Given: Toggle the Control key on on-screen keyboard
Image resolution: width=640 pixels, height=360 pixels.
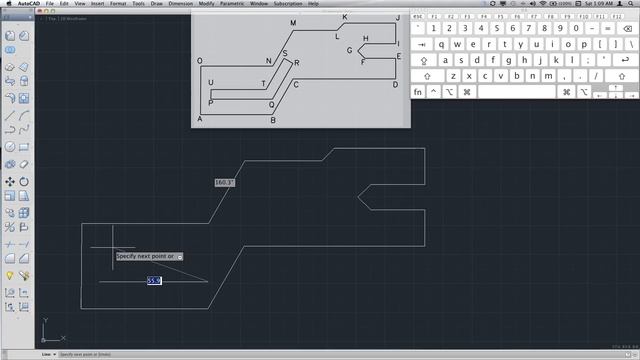Looking at the screenshot, I should [x=433, y=92].
